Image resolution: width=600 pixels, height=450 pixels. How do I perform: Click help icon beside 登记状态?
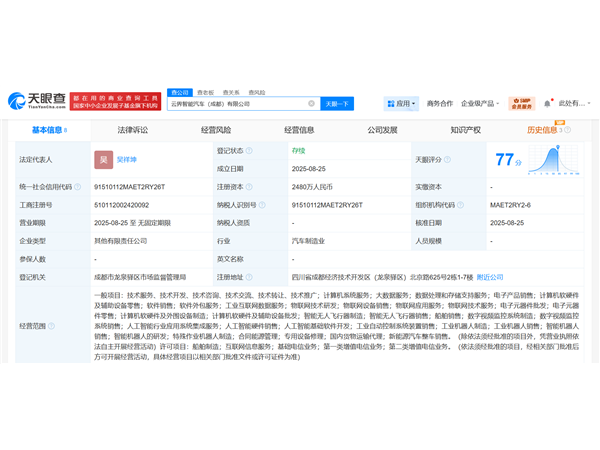[249, 151]
